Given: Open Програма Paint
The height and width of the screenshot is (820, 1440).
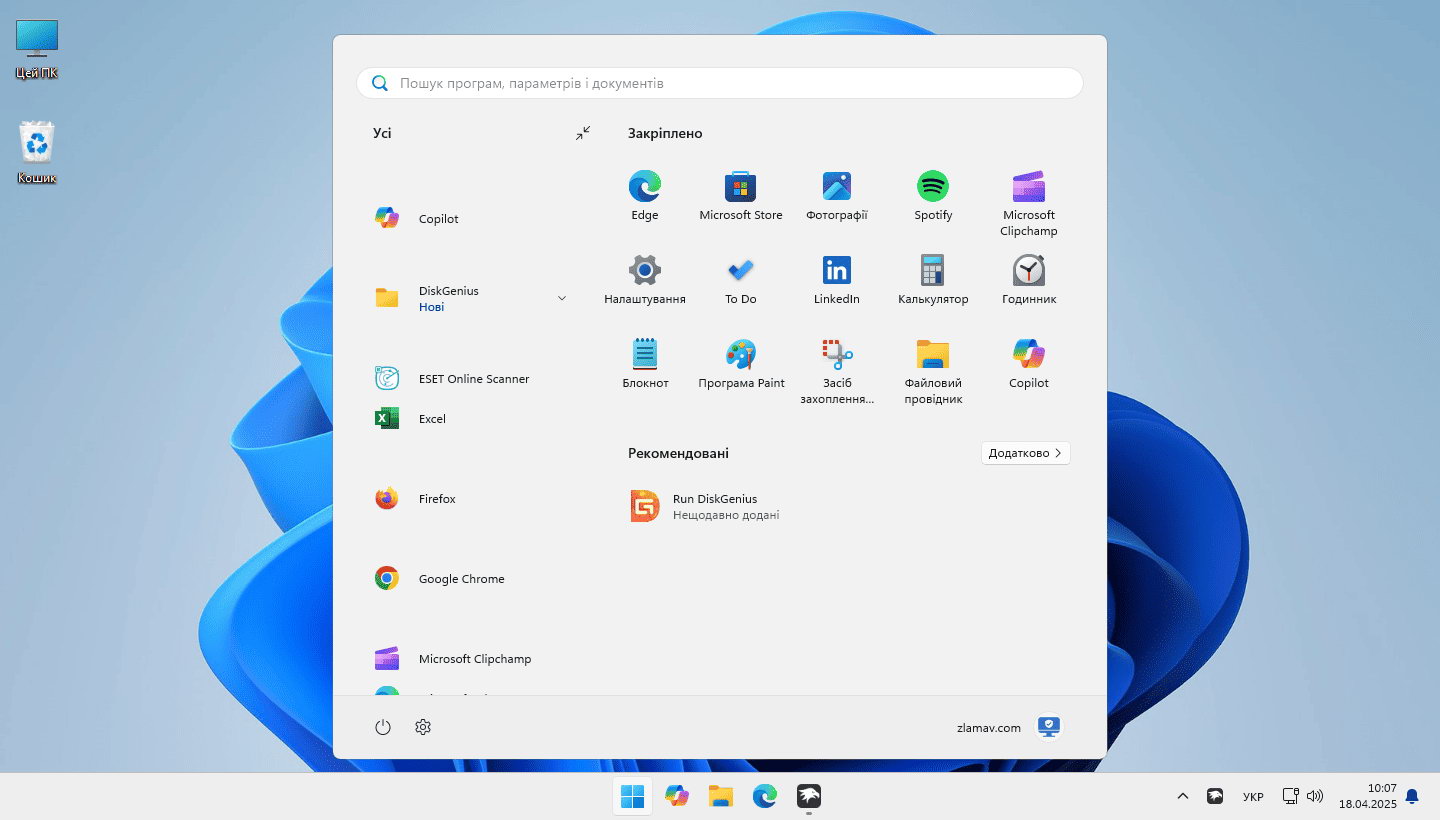Looking at the screenshot, I should click(741, 364).
